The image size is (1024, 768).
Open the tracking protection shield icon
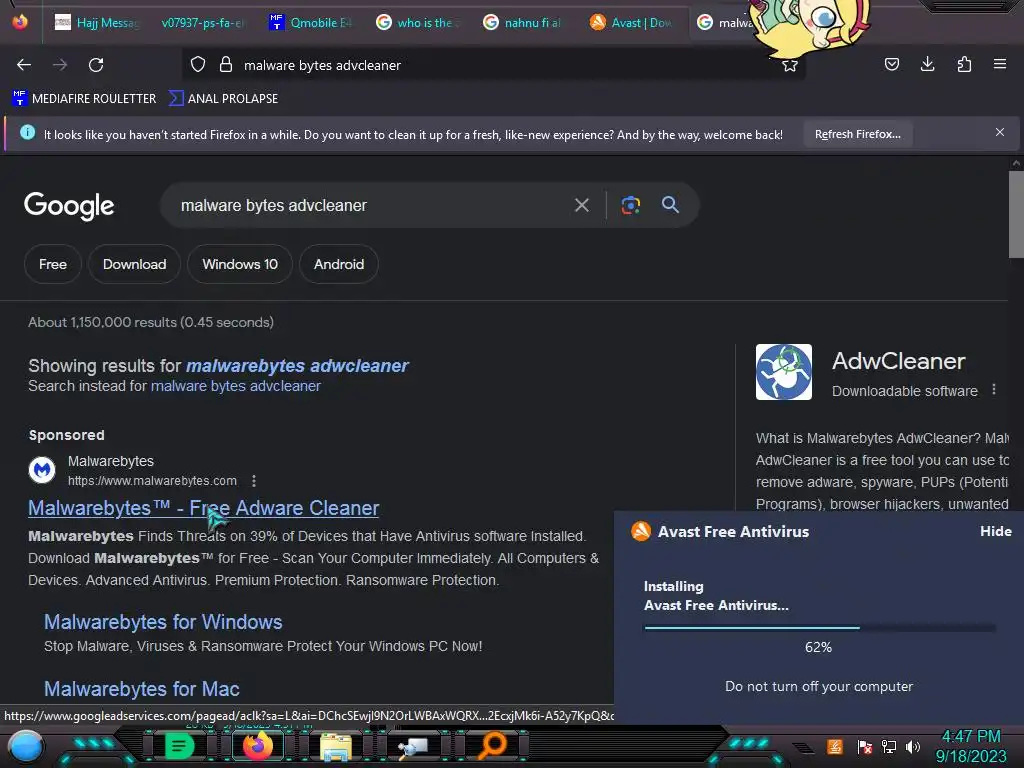198,65
